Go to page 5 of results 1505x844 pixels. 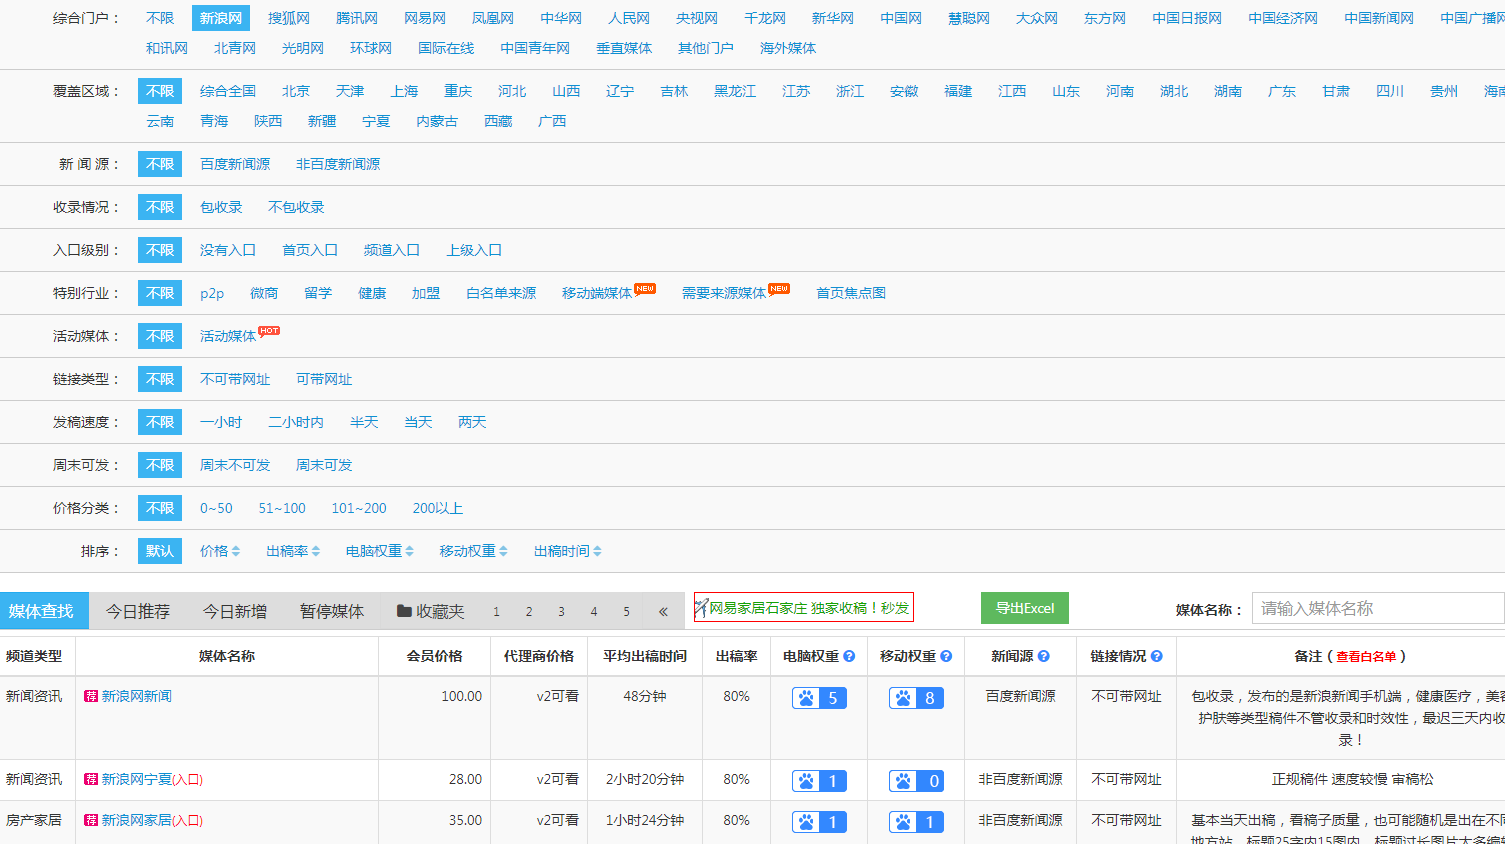[x=627, y=611]
